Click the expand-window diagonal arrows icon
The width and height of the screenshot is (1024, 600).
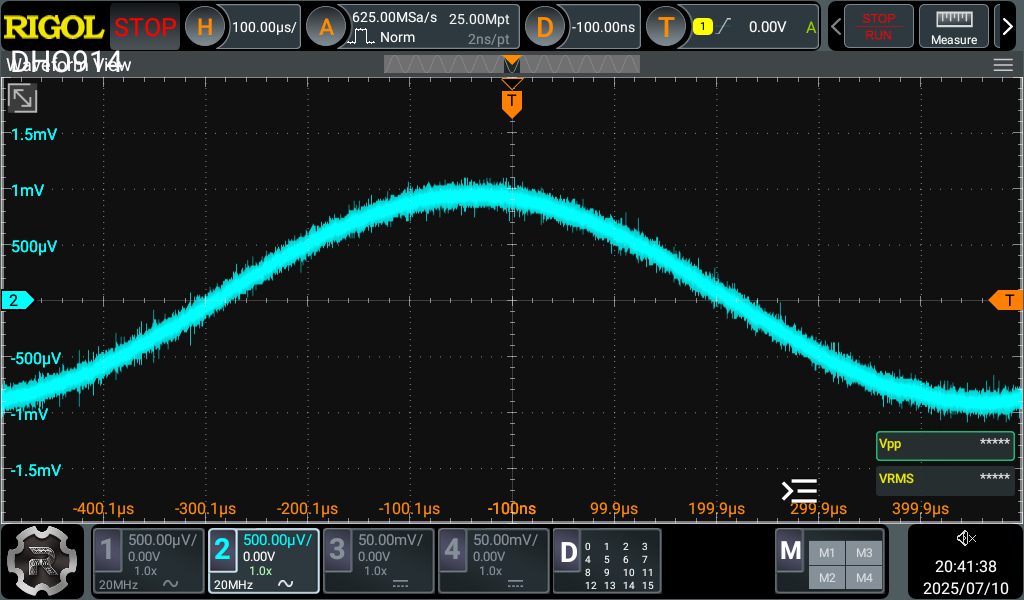(22, 99)
